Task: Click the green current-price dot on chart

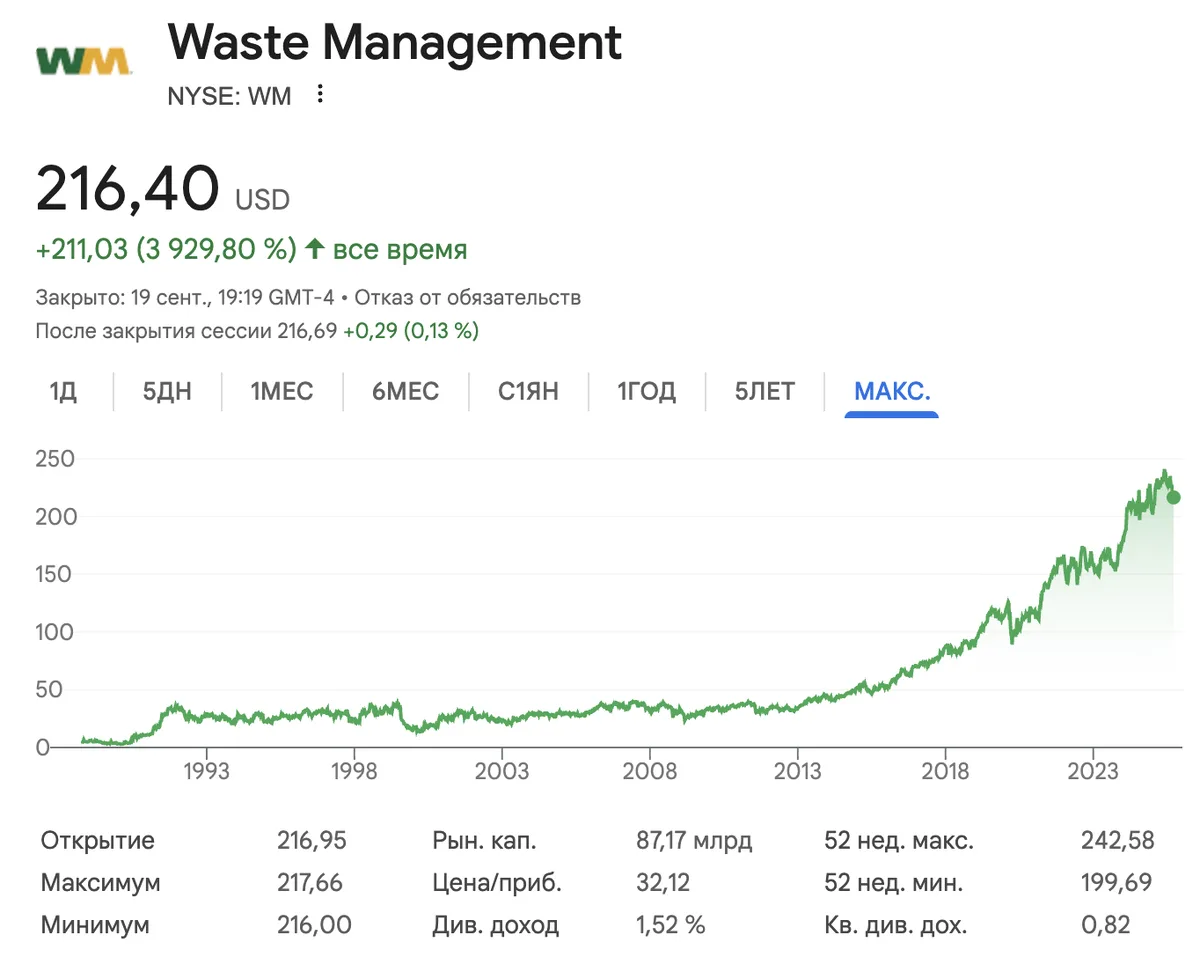Action: [x=1173, y=497]
